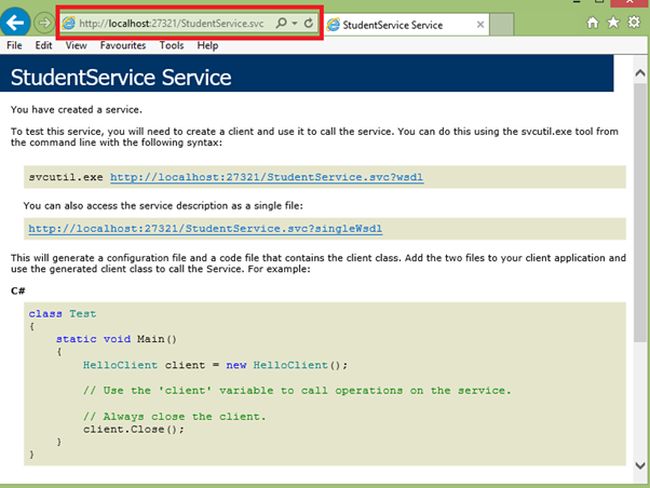Open the View menu

76,45
